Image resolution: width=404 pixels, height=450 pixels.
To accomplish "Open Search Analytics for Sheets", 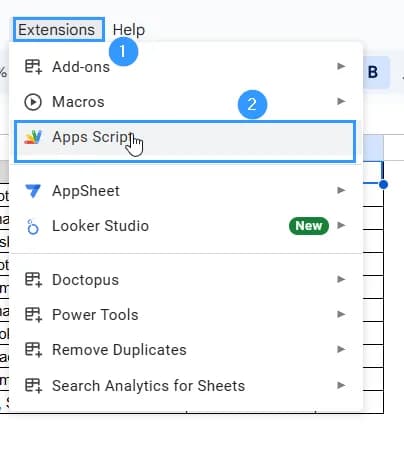I will (186, 386).
